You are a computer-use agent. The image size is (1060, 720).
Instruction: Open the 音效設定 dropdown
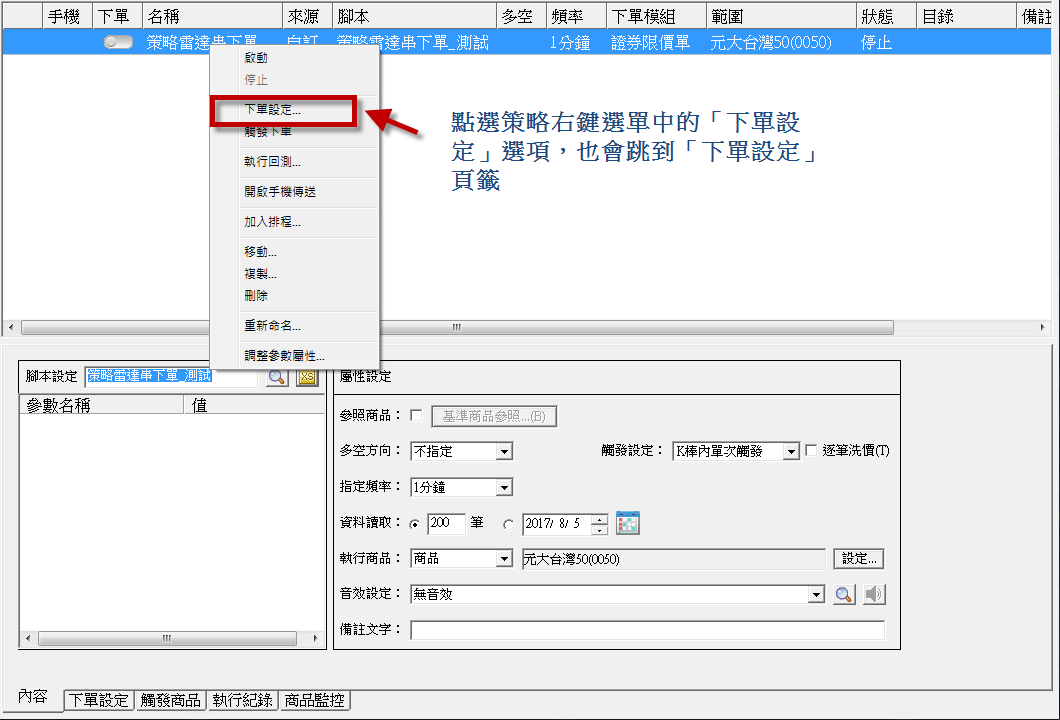pyautogui.click(x=816, y=595)
